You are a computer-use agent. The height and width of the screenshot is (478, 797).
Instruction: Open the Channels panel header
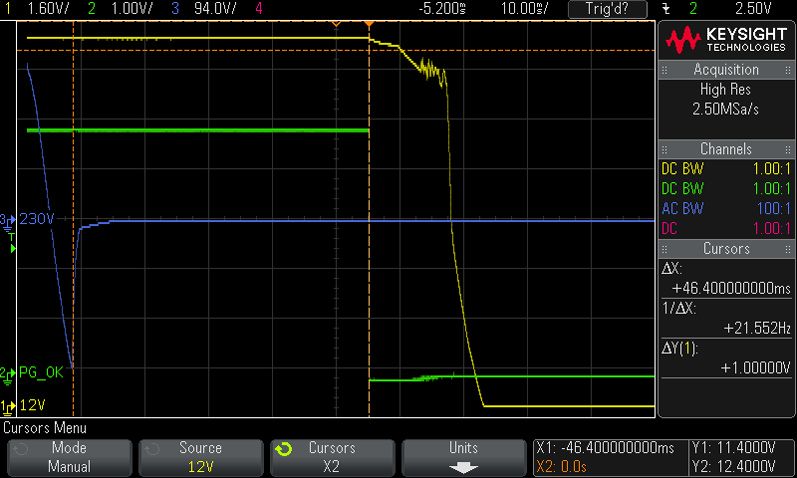pyautogui.click(x=726, y=149)
